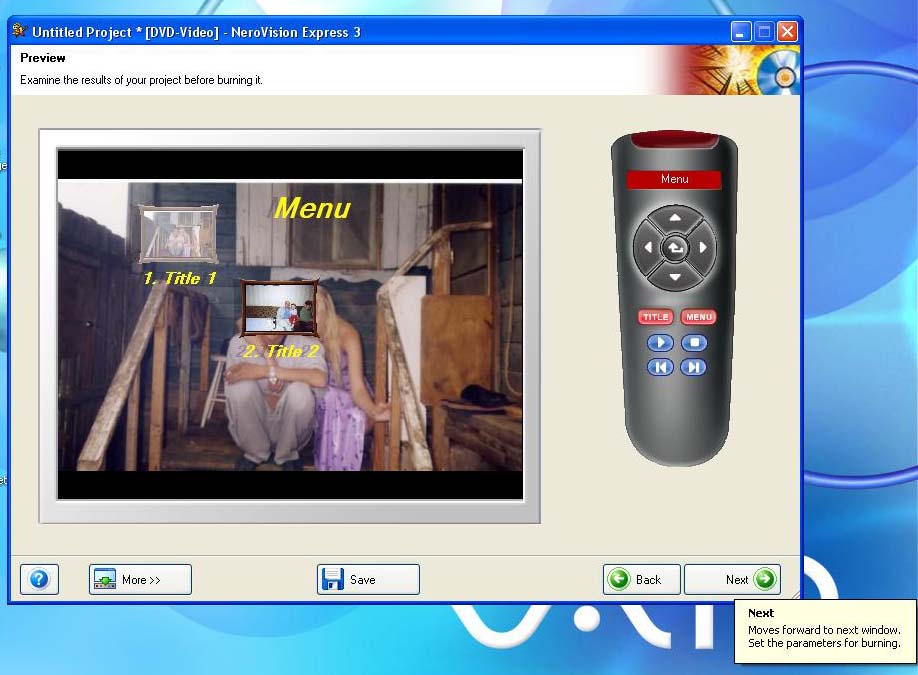Start playback with the remote play button
This screenshot has width=918, height=675.
click(660, 342)
